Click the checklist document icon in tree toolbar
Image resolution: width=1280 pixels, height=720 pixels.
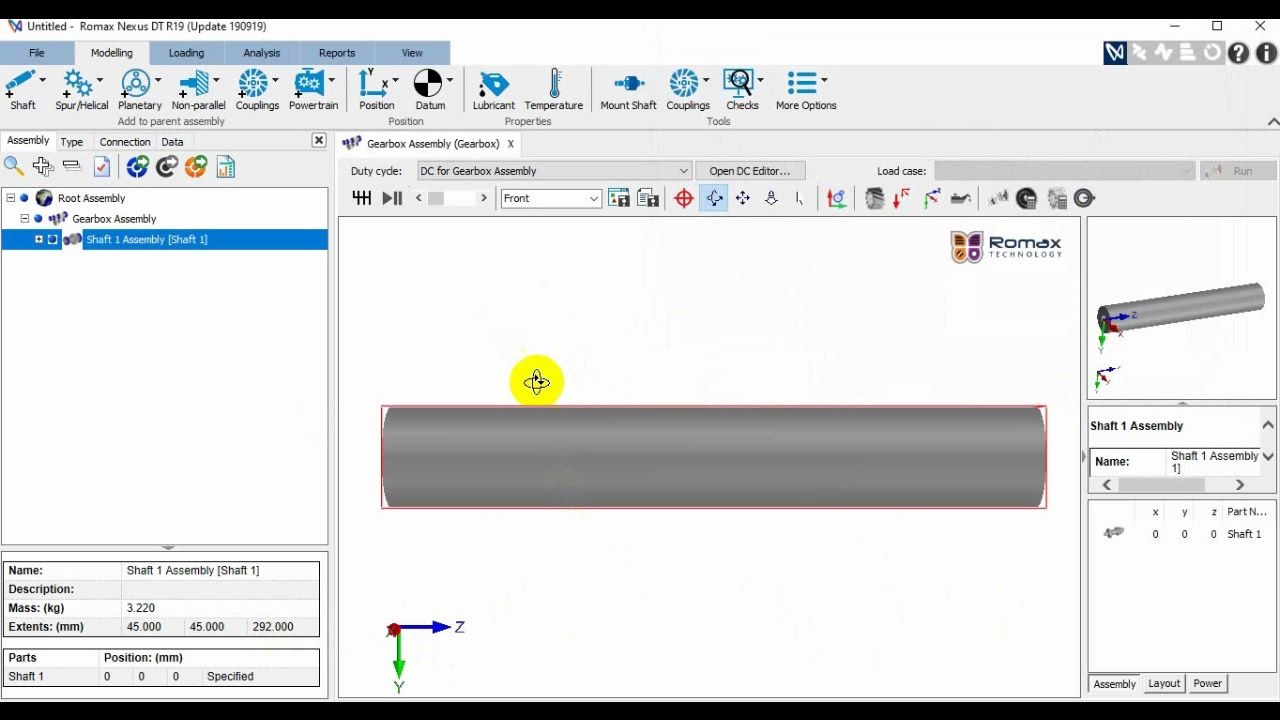(x=101, y=167)
